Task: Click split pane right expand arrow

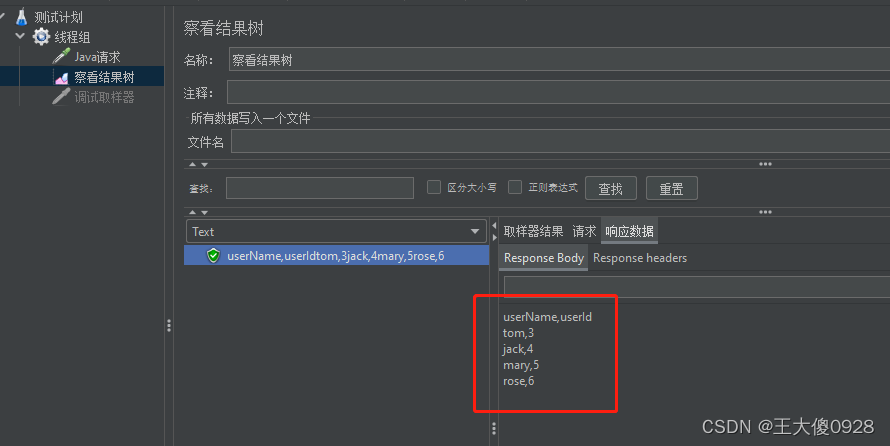Action: click(x=494, y=237)
